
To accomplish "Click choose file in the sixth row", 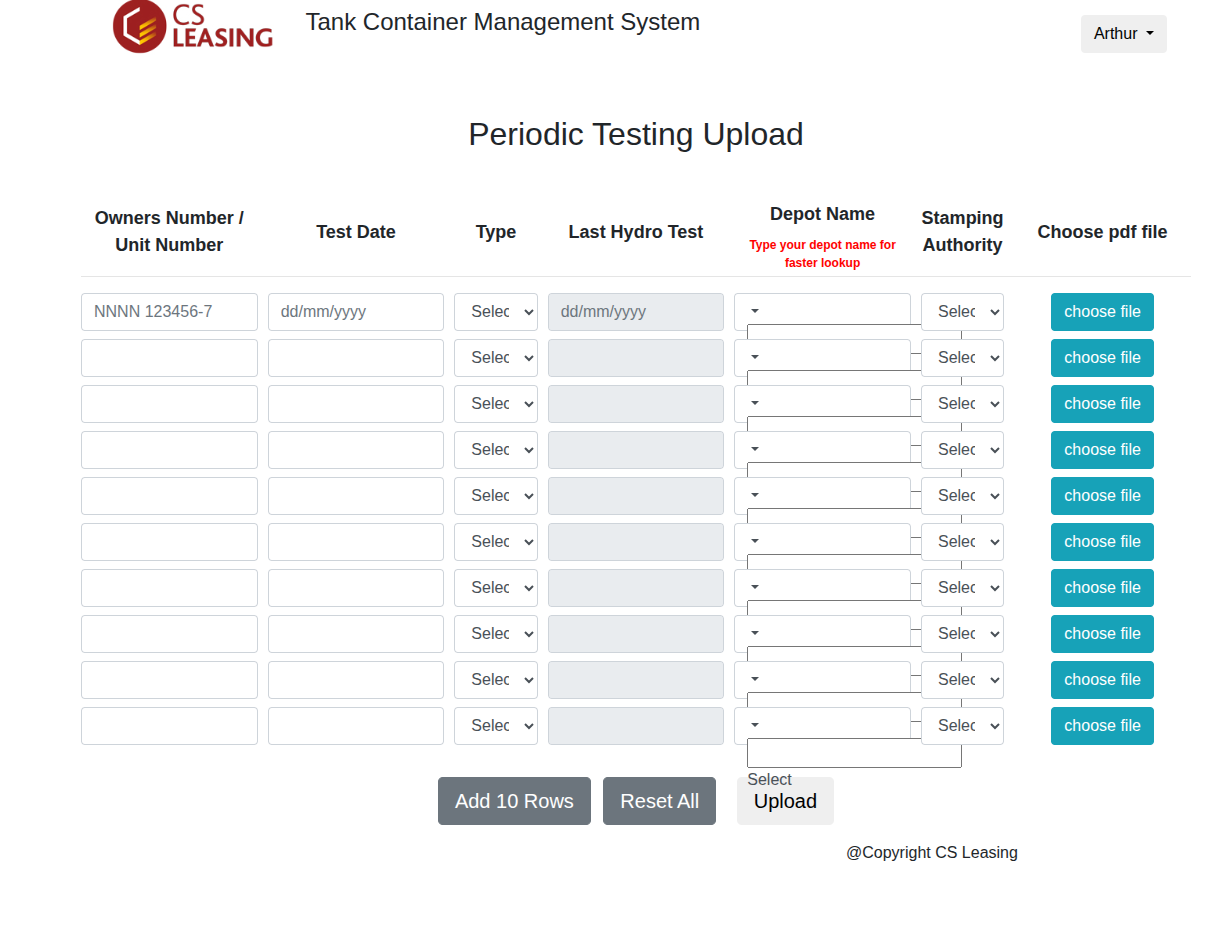I will pos(1102,542).
